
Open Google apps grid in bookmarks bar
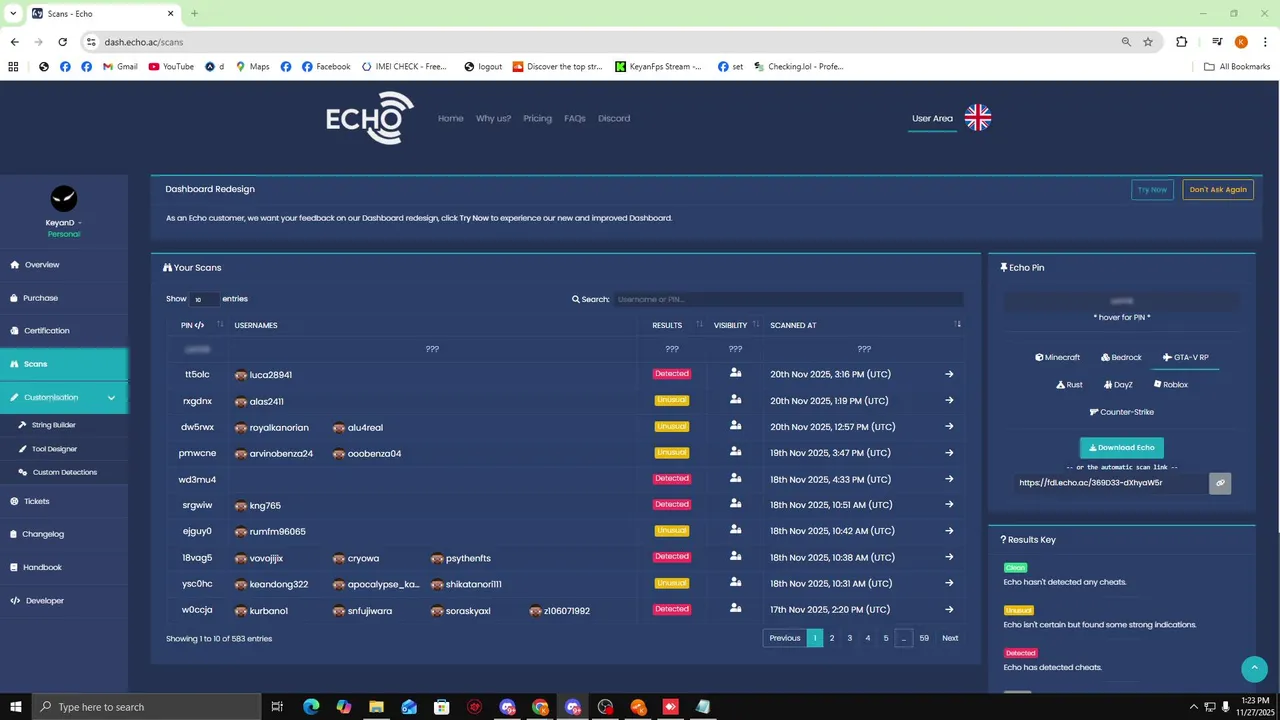13,67
